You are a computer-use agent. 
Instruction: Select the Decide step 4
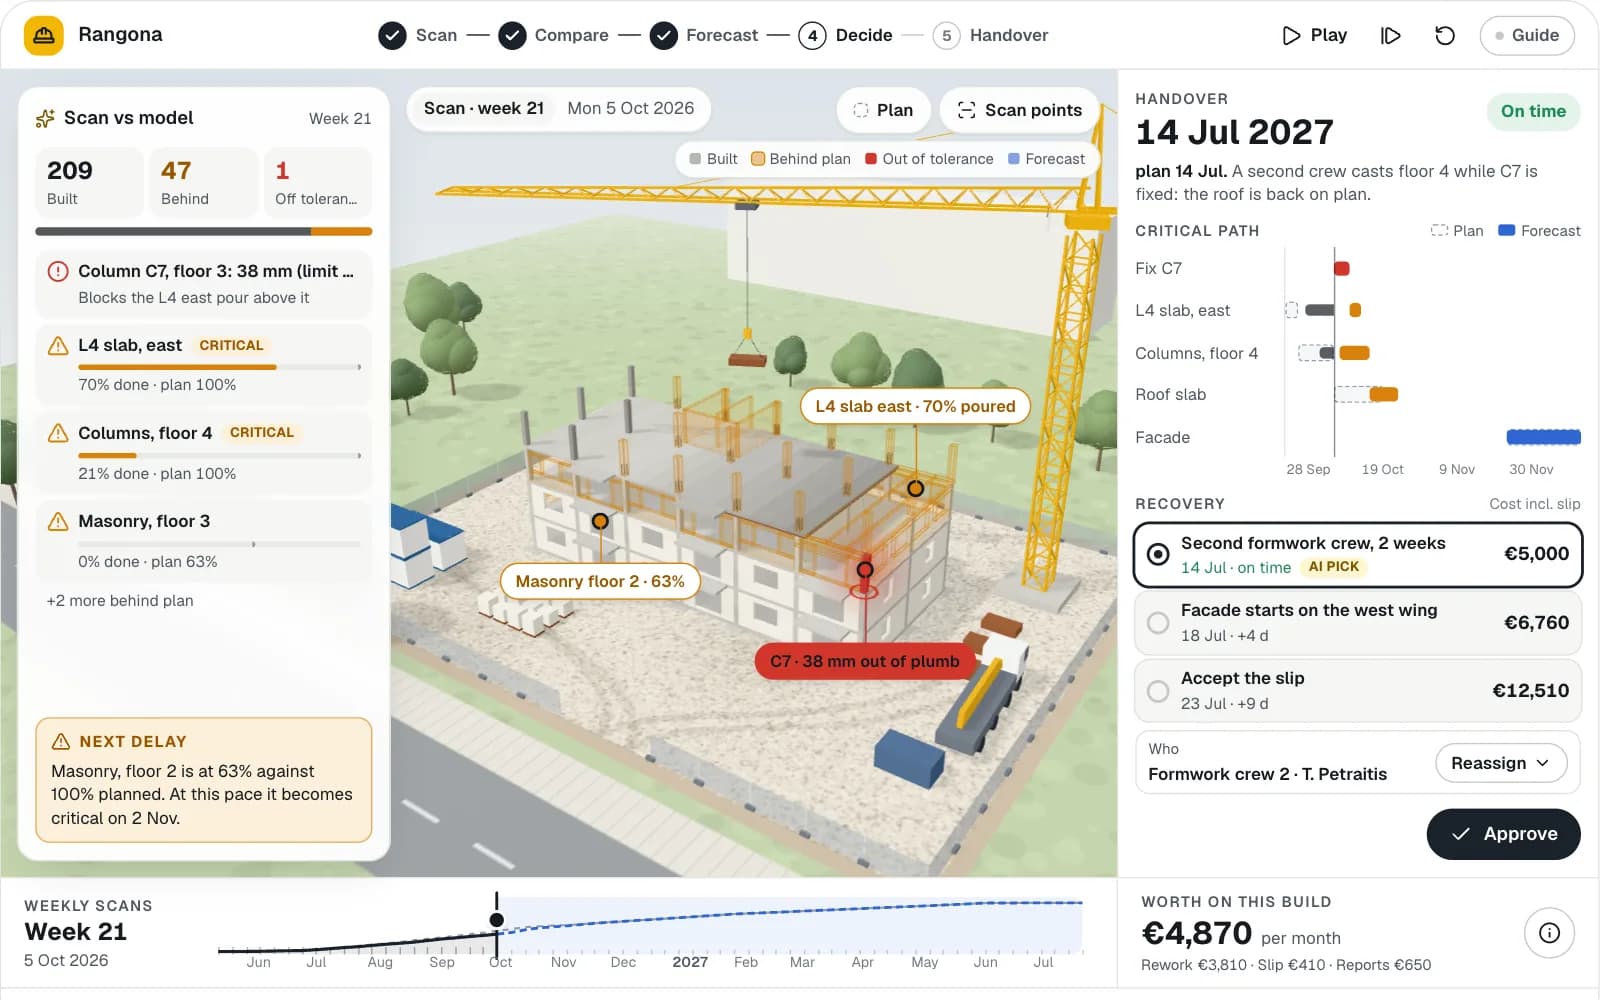click(845, 35)
